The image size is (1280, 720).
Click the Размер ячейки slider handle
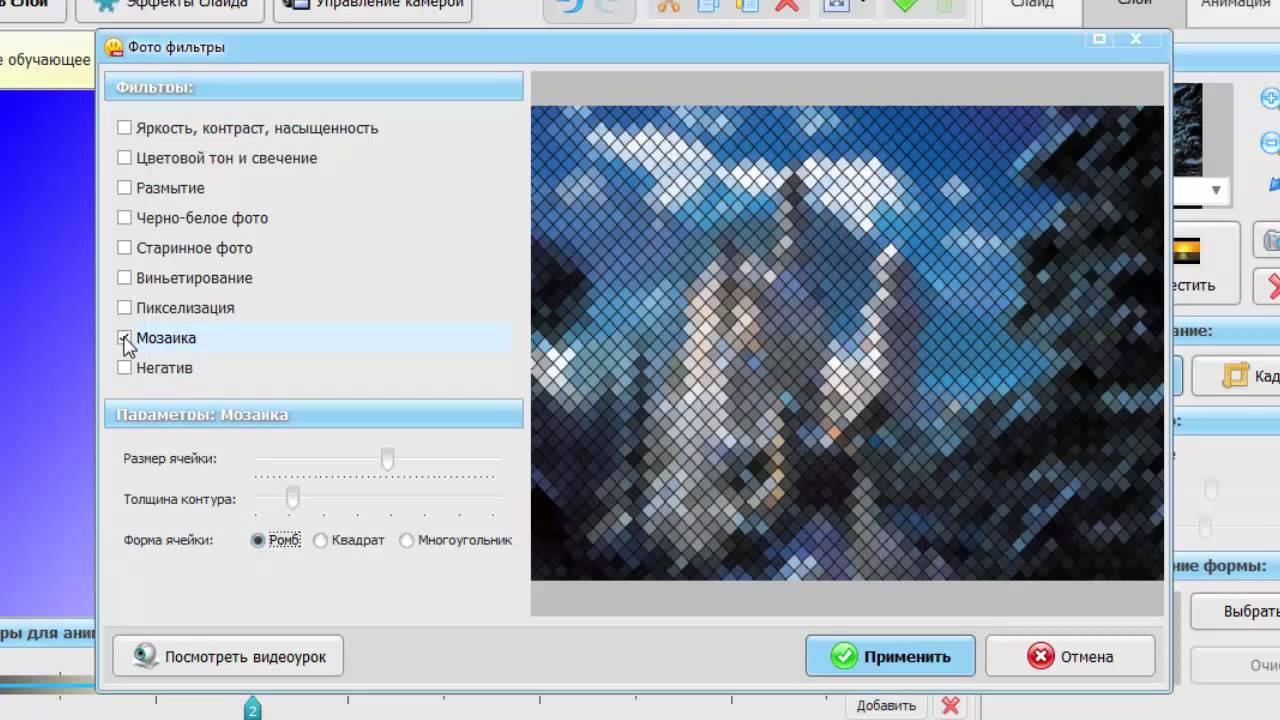click(x=387, y=459)
